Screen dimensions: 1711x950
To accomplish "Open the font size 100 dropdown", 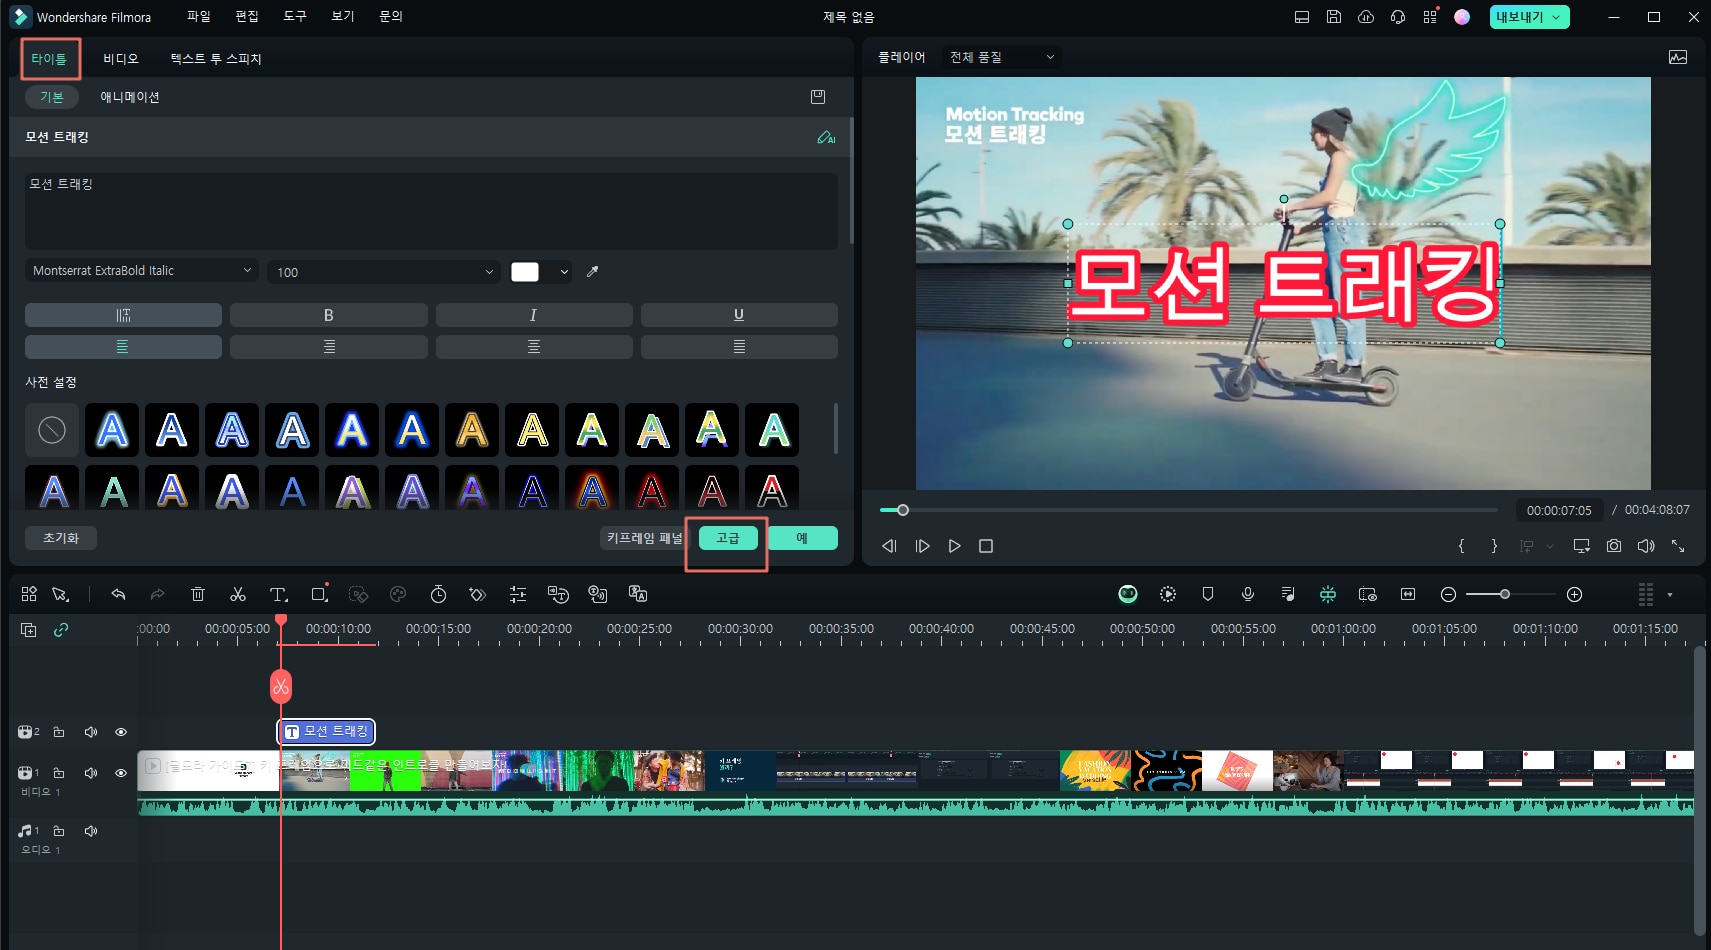I will pos(384,272).
